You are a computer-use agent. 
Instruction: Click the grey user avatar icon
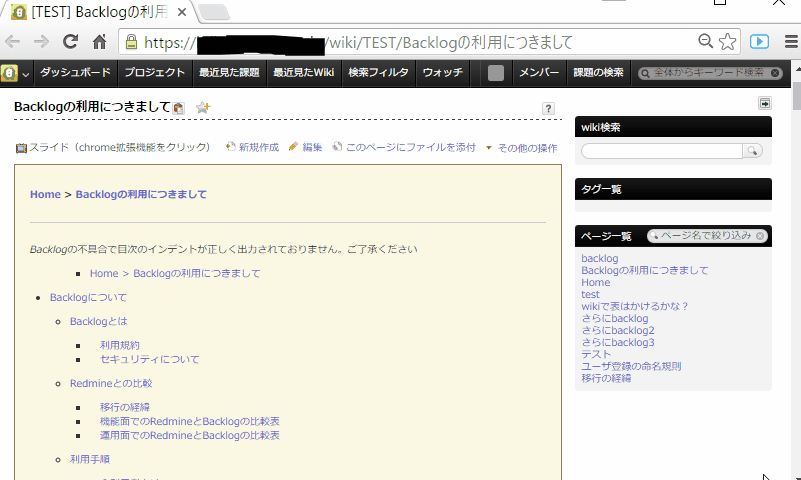pos(496,73)
